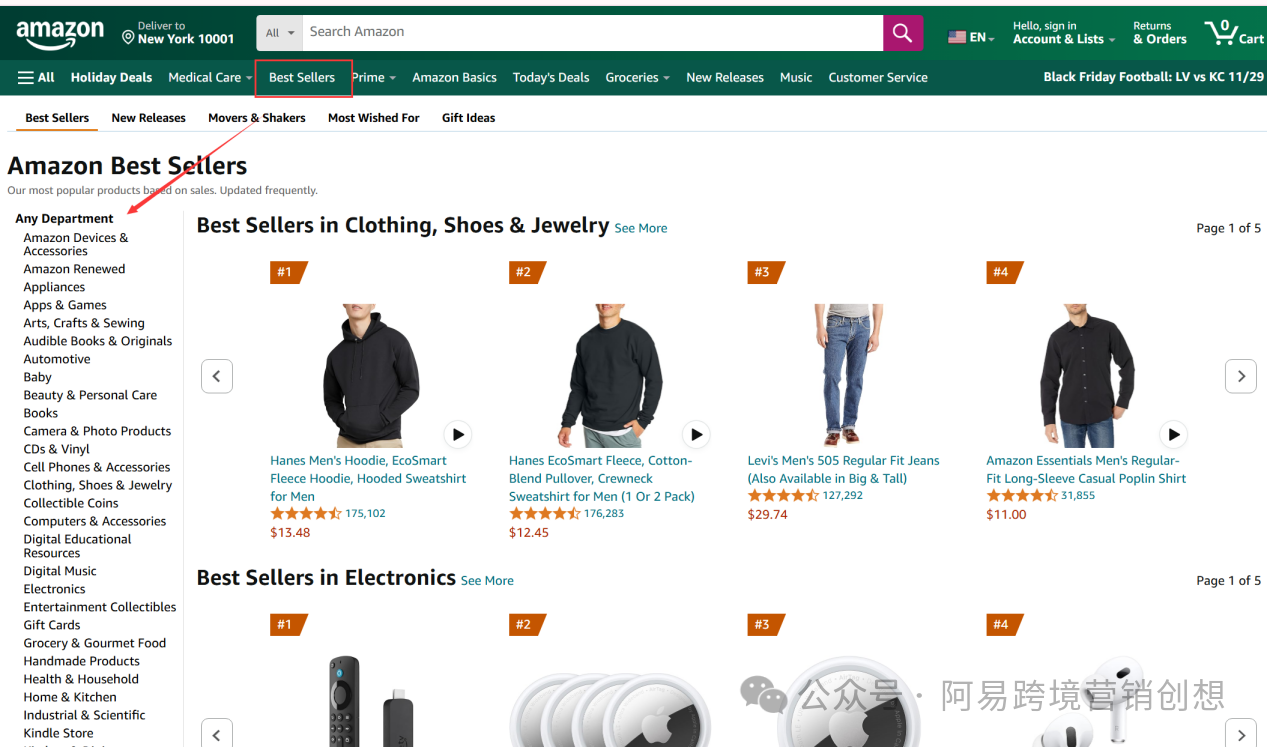Play video for Hanes Men's Hoodie

click(x=457, y=434)
